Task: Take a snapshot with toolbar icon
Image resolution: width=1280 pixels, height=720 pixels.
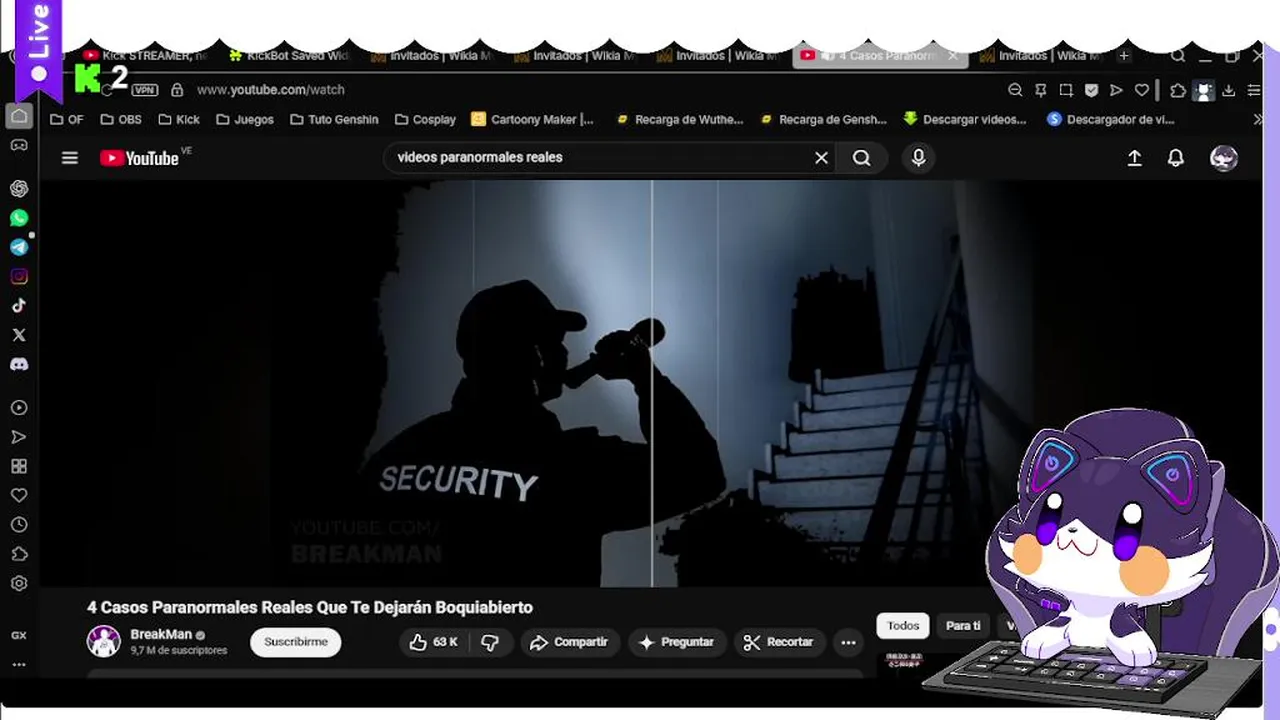Action: 1066,90
